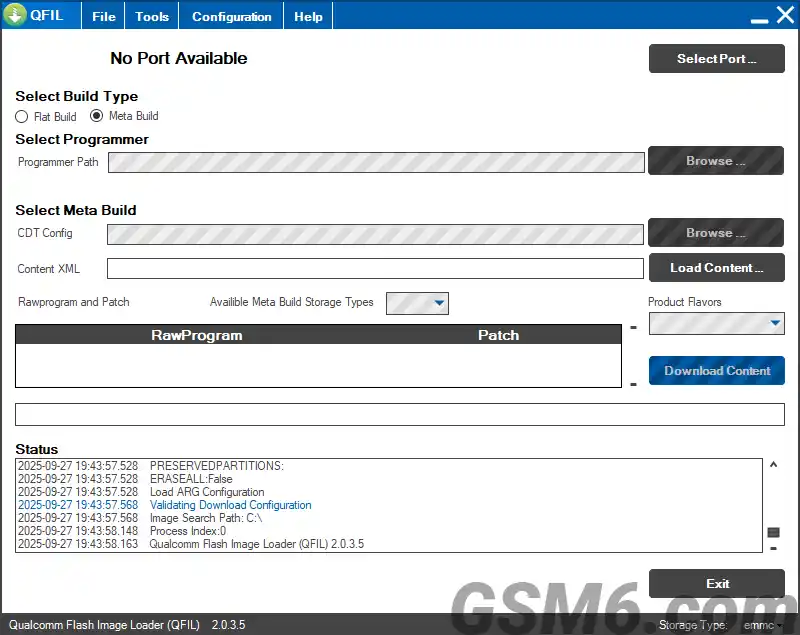The height and width of the screenshot is (635, 800).
Task: Click the upper minus icon beside RawProgram table
Action: pos(633,328)
